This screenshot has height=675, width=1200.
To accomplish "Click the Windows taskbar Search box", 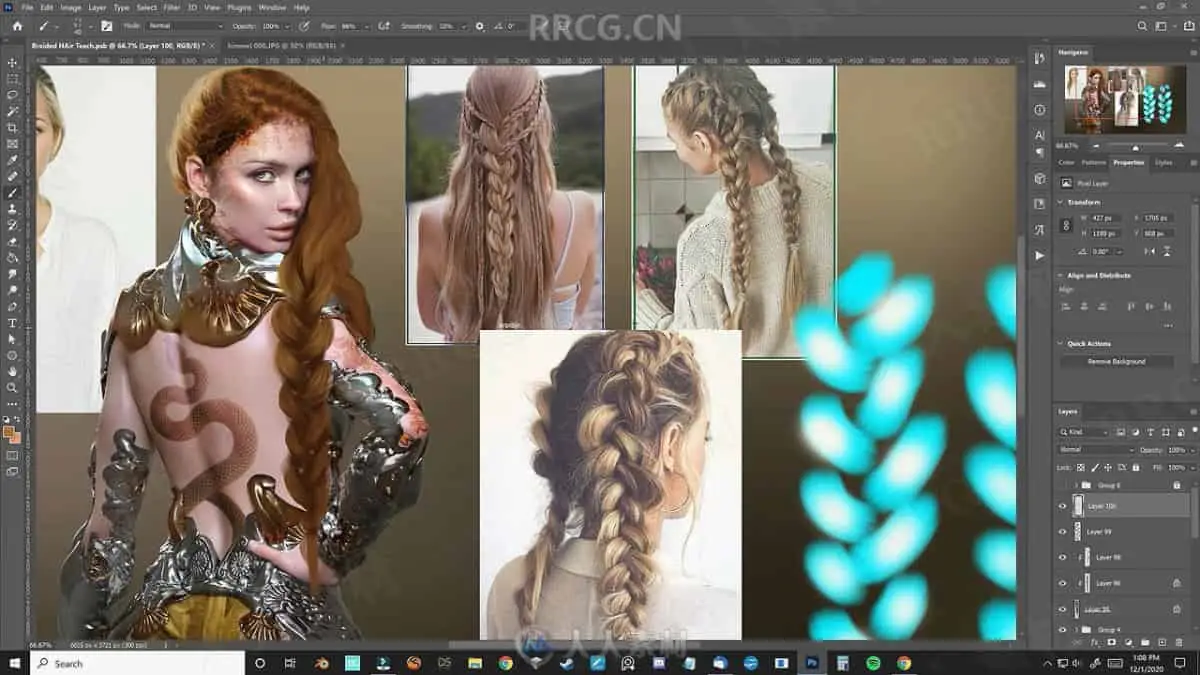I will tap(137, 663).
